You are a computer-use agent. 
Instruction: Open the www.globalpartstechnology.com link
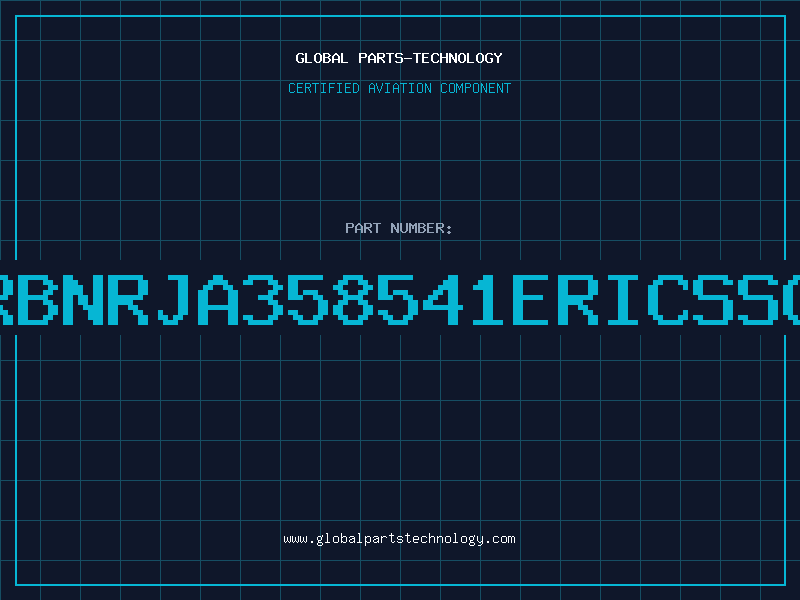pyautogui.click(x=399, y=539)
